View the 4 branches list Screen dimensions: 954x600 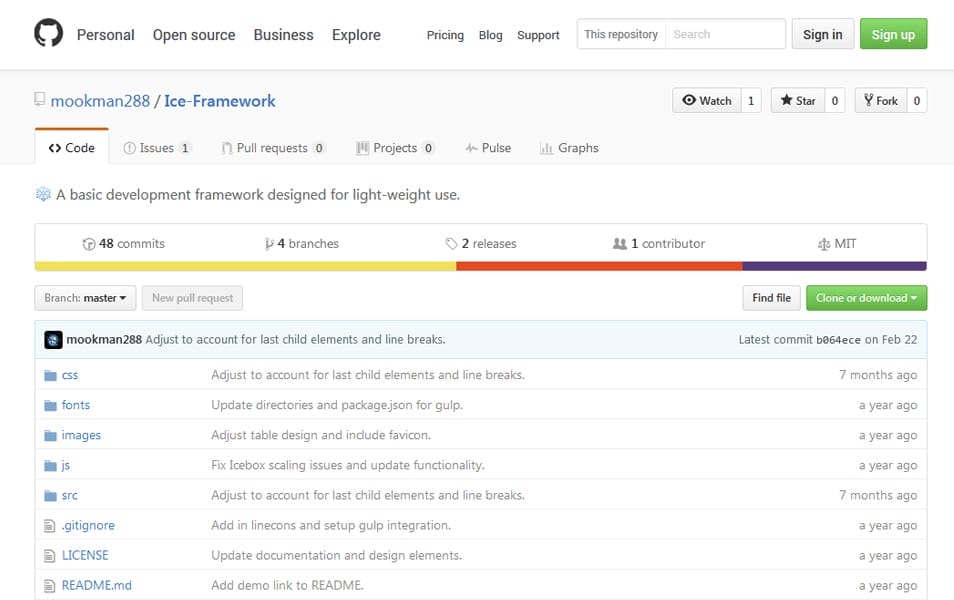click(302, 243)
